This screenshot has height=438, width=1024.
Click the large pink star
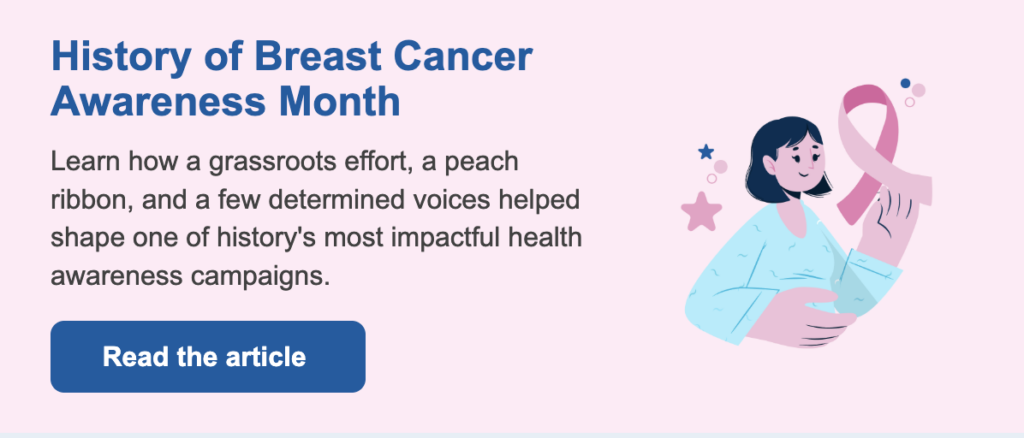(701, 211)
